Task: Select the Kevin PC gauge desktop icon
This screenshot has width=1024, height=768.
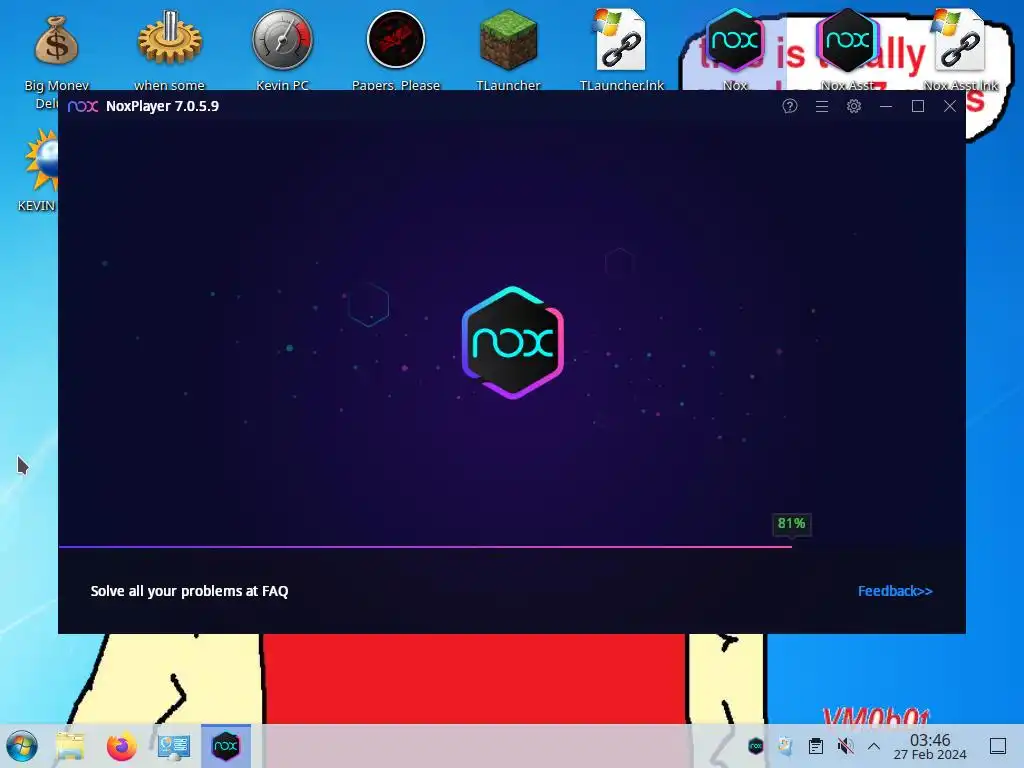Action: [282, 39]
